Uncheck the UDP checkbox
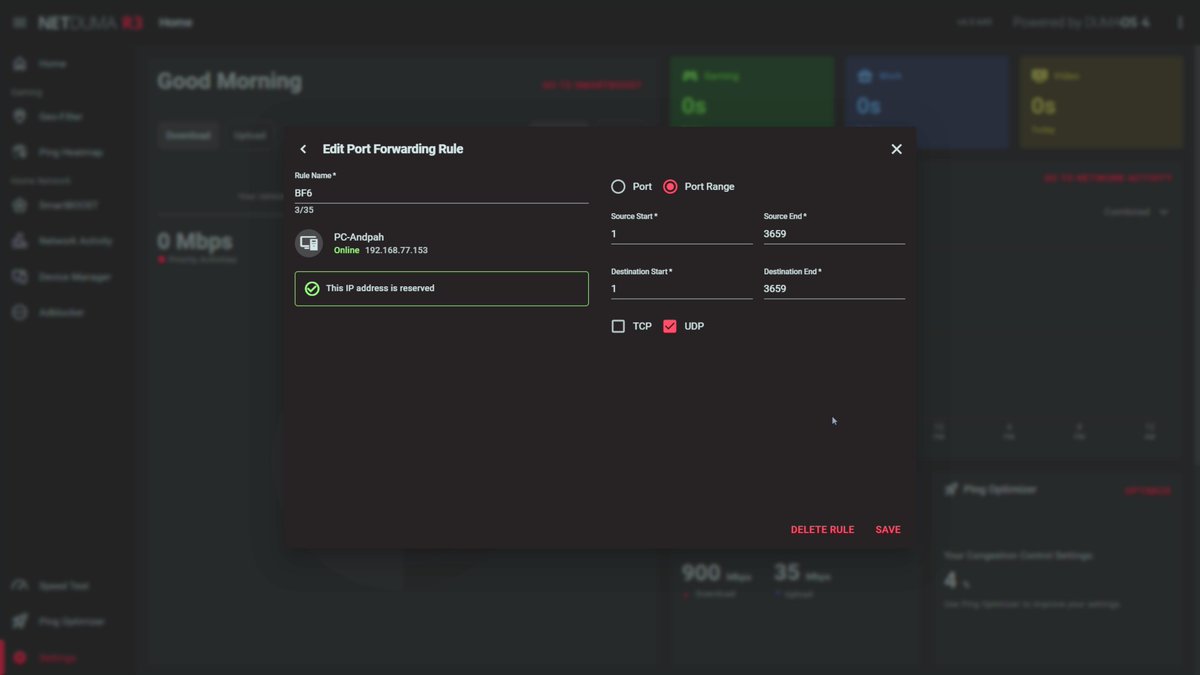Image resolution: width=1200 pixels, height=675 pixels. pyautogui.click(x=670, y=326)
